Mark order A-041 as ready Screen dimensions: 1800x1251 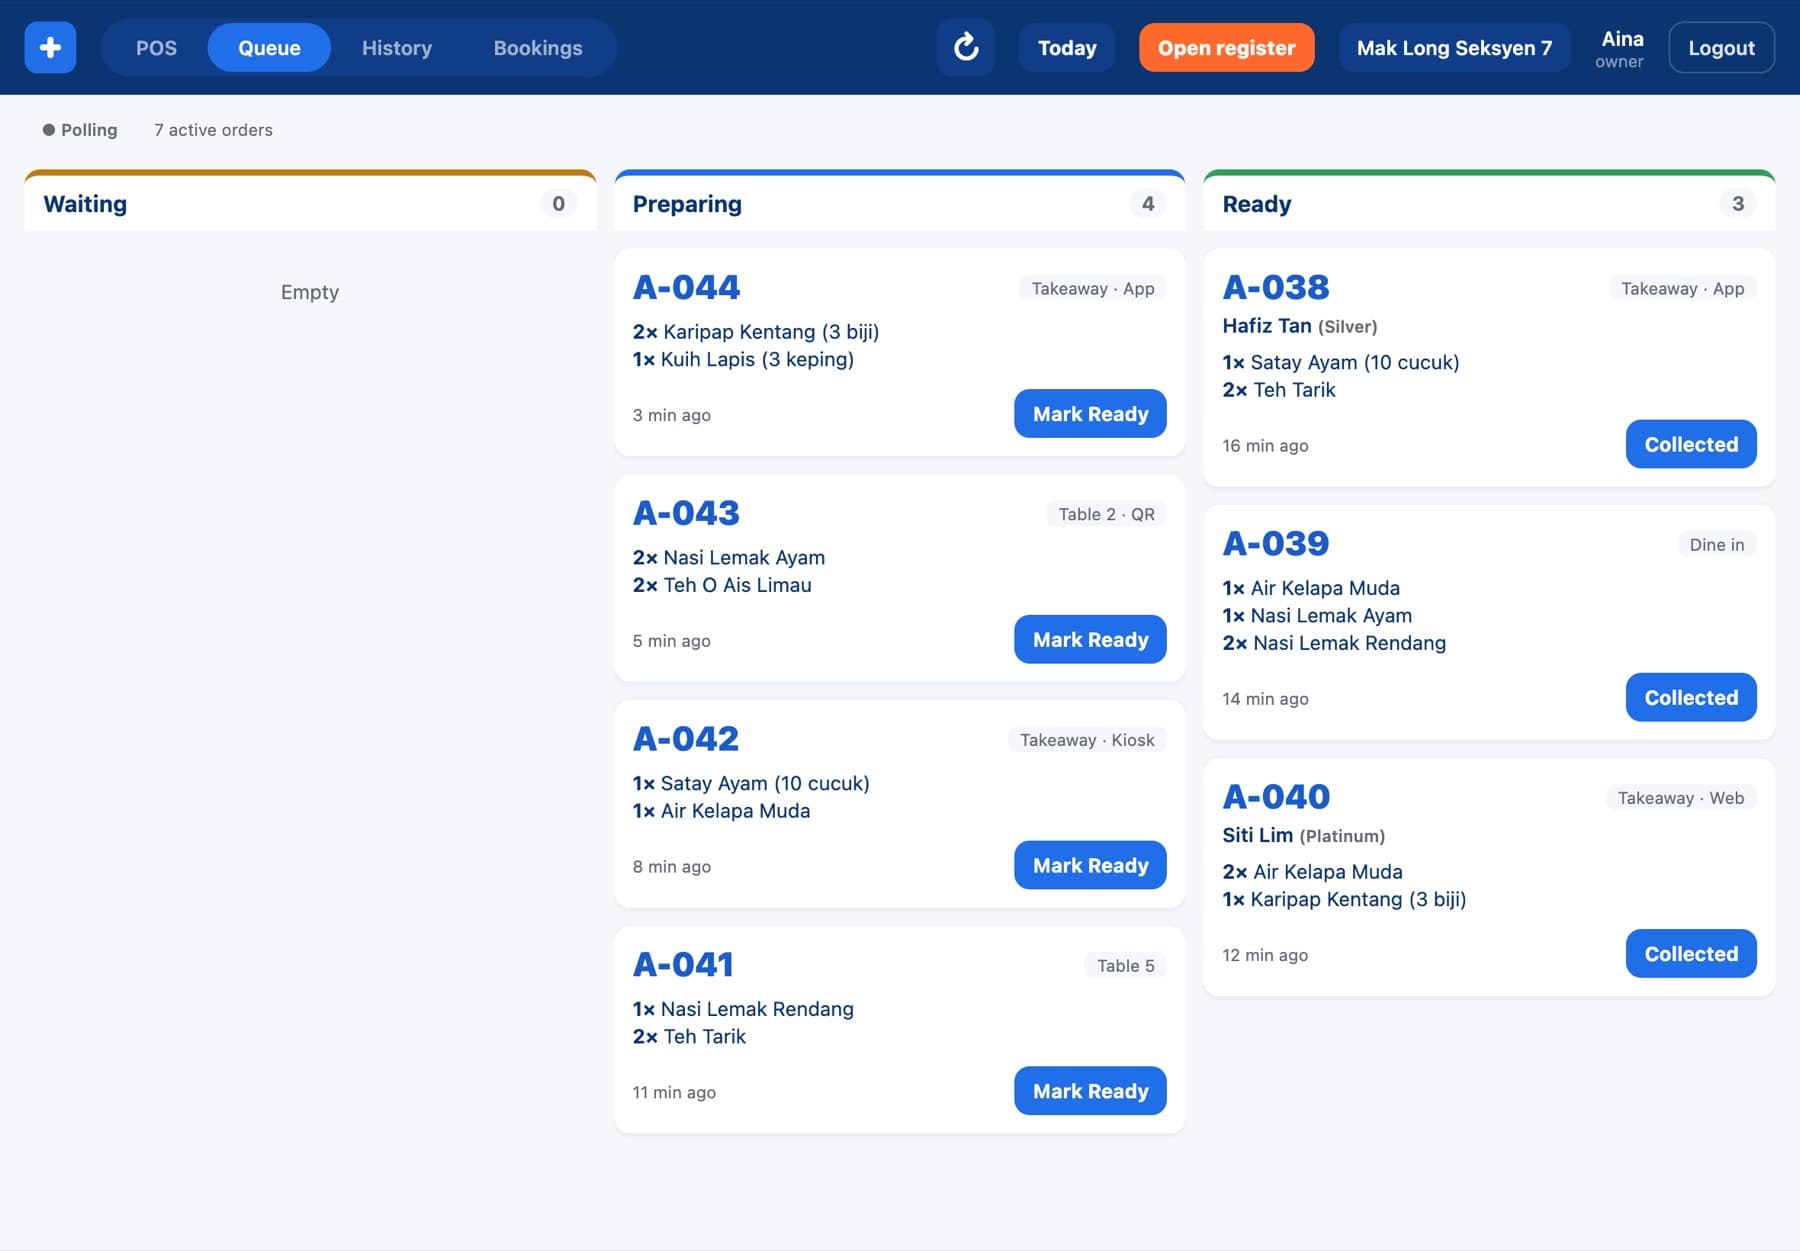[x=1090, y=1091]
